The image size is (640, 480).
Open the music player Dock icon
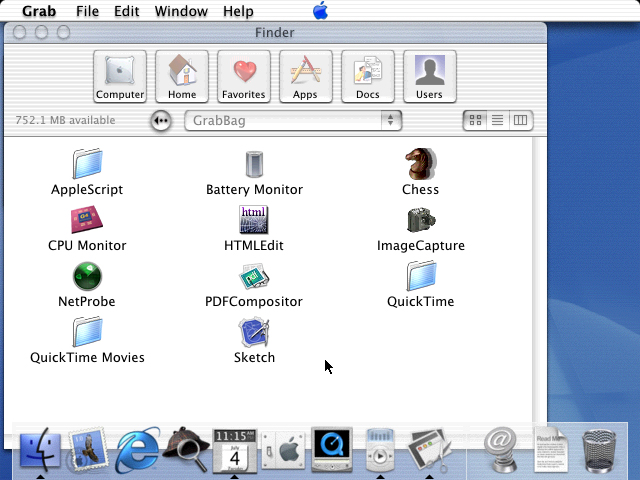tap(380, 450)
